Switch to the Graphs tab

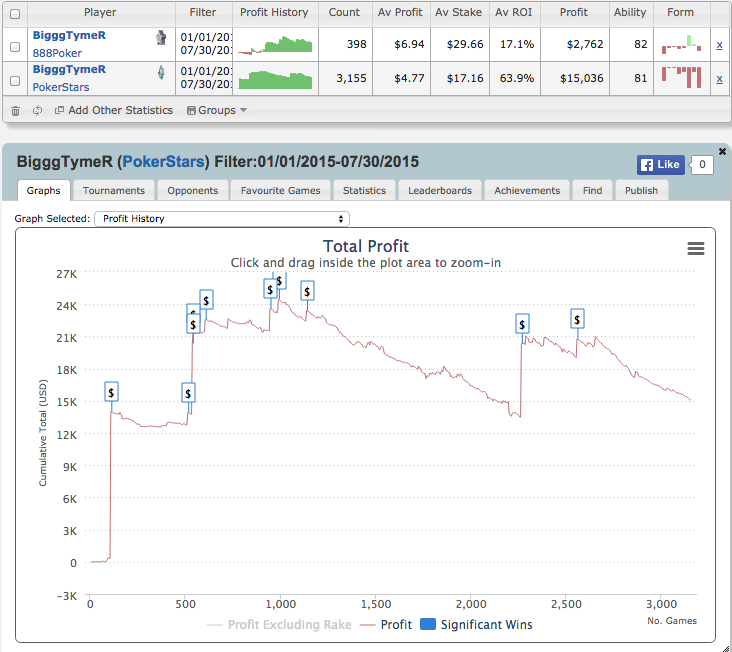[43, 190]
